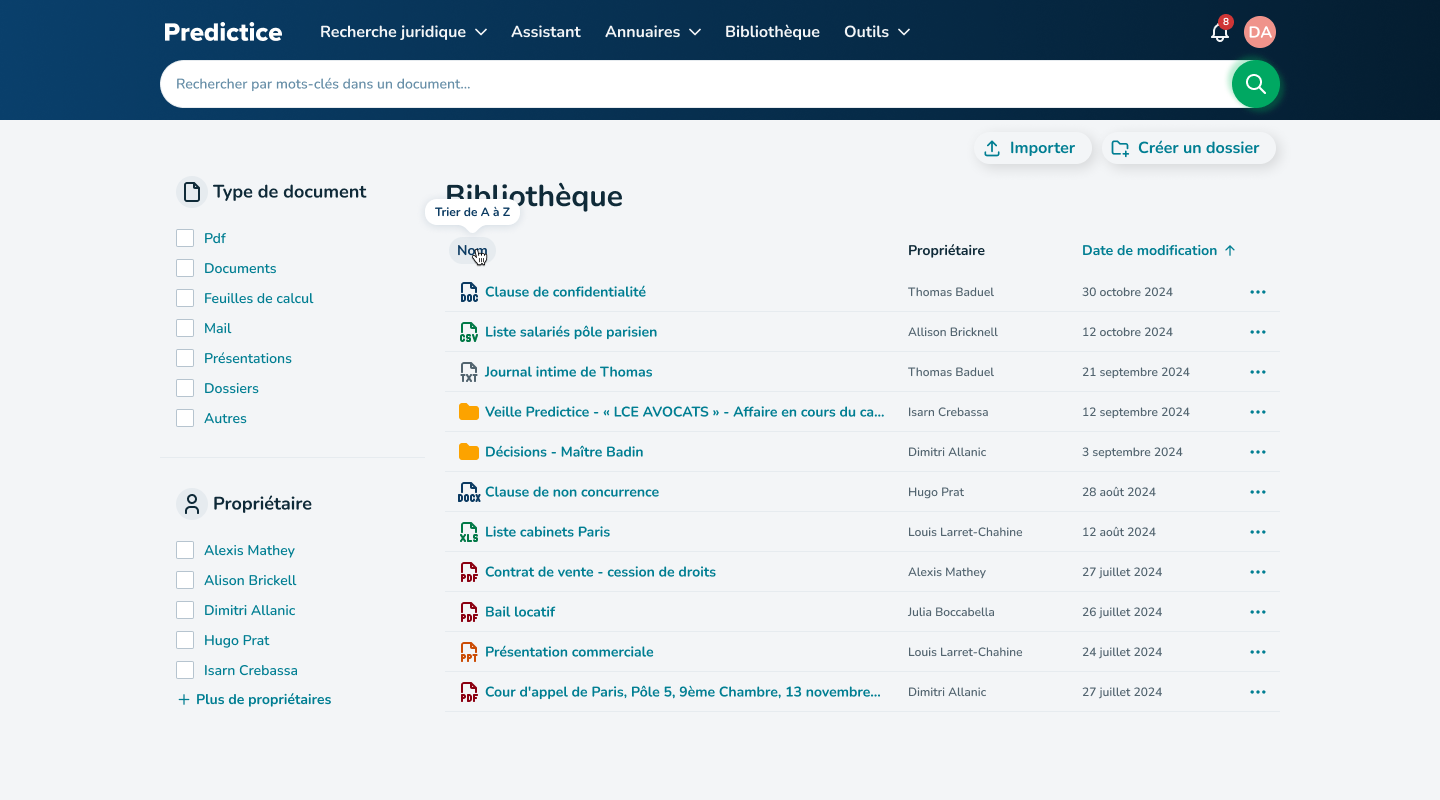Click TXT icon of Journal intime de Thomas
The width and height of the screenshot is (1440, 800).
469,372
